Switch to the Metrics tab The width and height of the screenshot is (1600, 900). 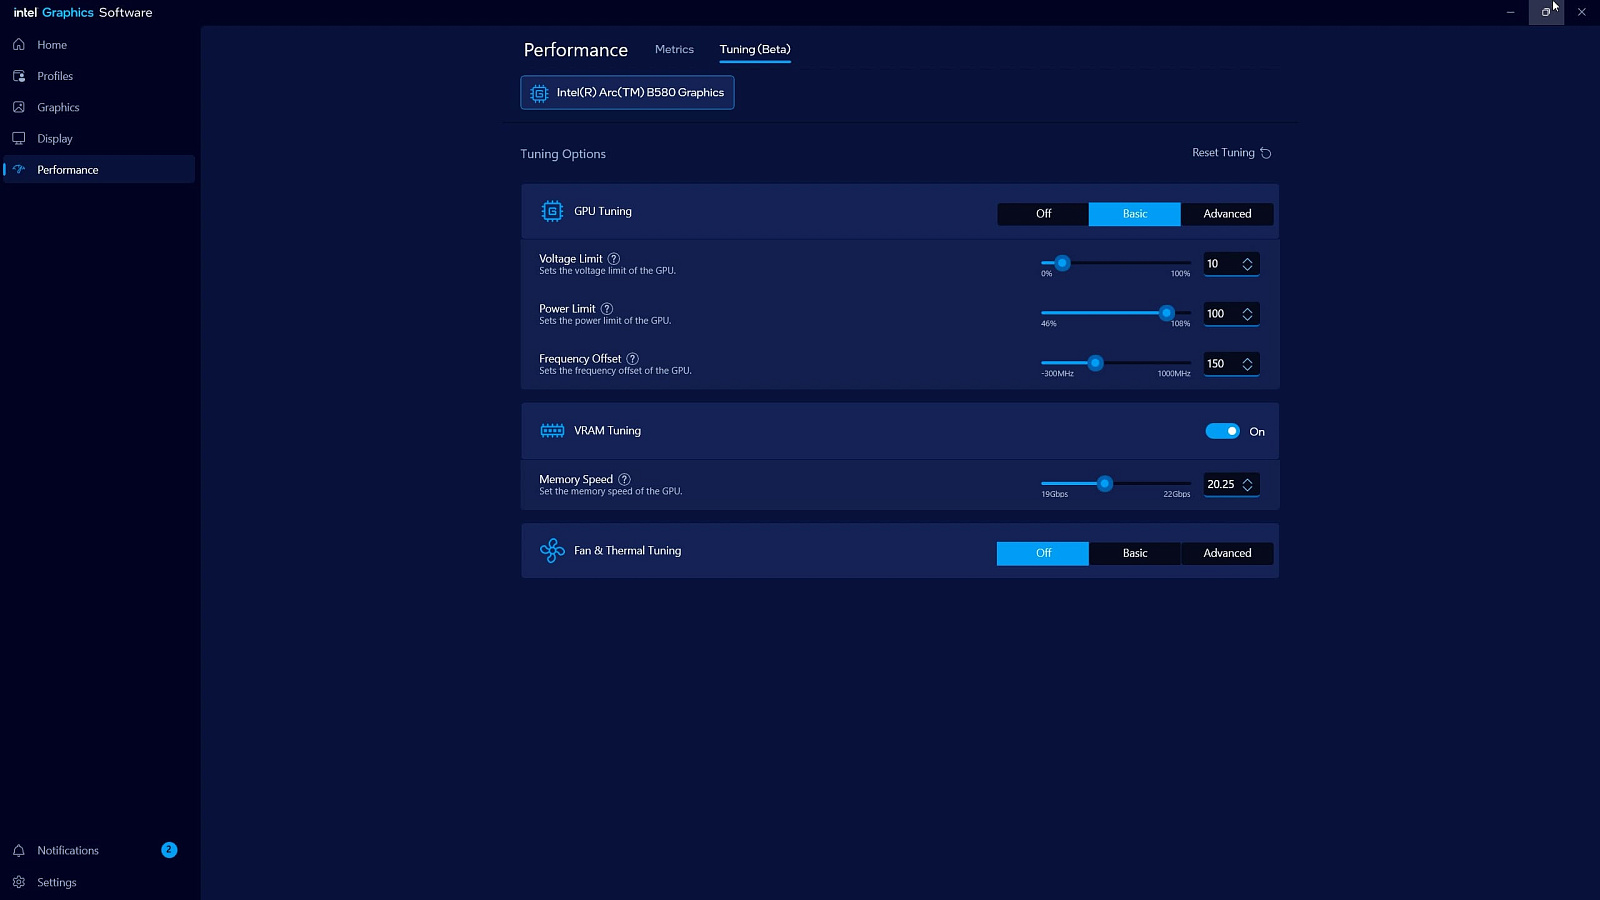[x=674, y=49]
